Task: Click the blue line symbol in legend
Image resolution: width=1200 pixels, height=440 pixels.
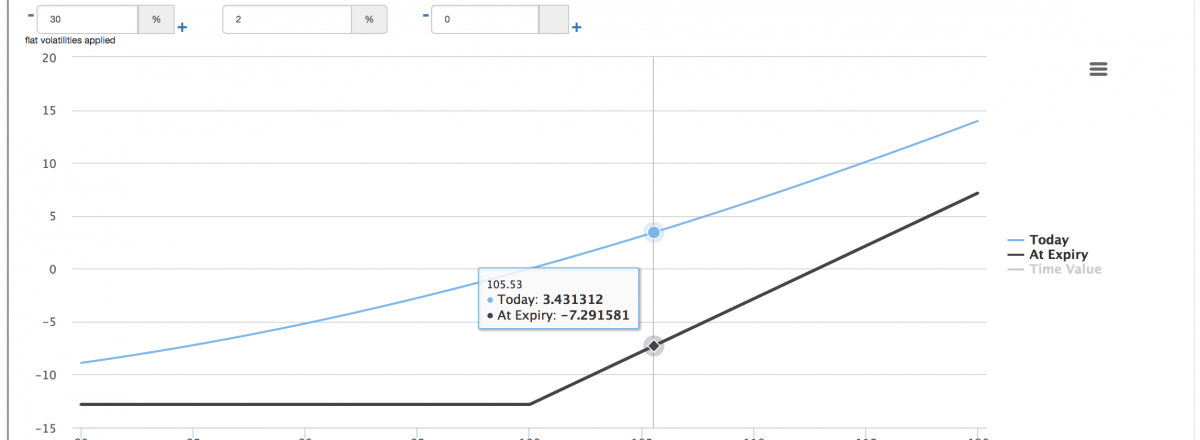Action: (1016, 241)
